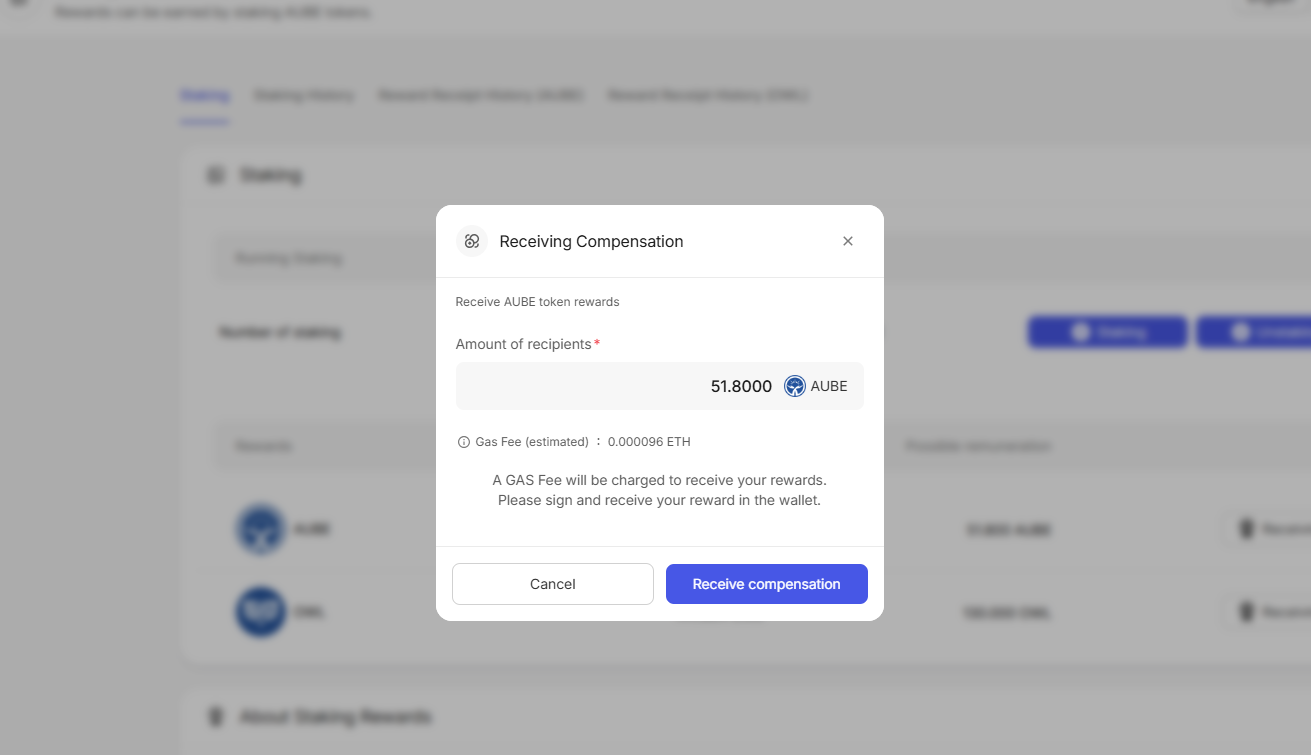Switch to the Staking tab
The width and height of the screenshot is (1311, 755).
point(205,96)
